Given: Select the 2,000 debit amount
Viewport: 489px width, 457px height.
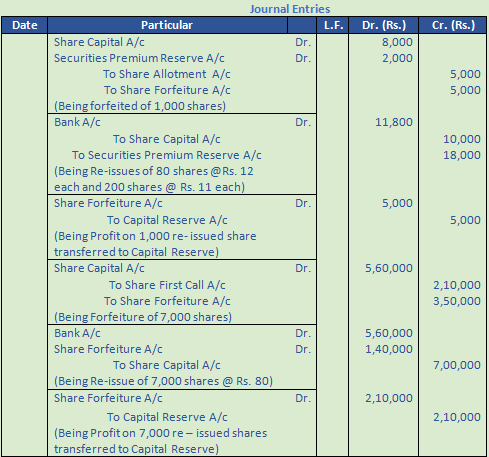Looking at the screenshot, I should pyautogui.click(x=397, y=58).
